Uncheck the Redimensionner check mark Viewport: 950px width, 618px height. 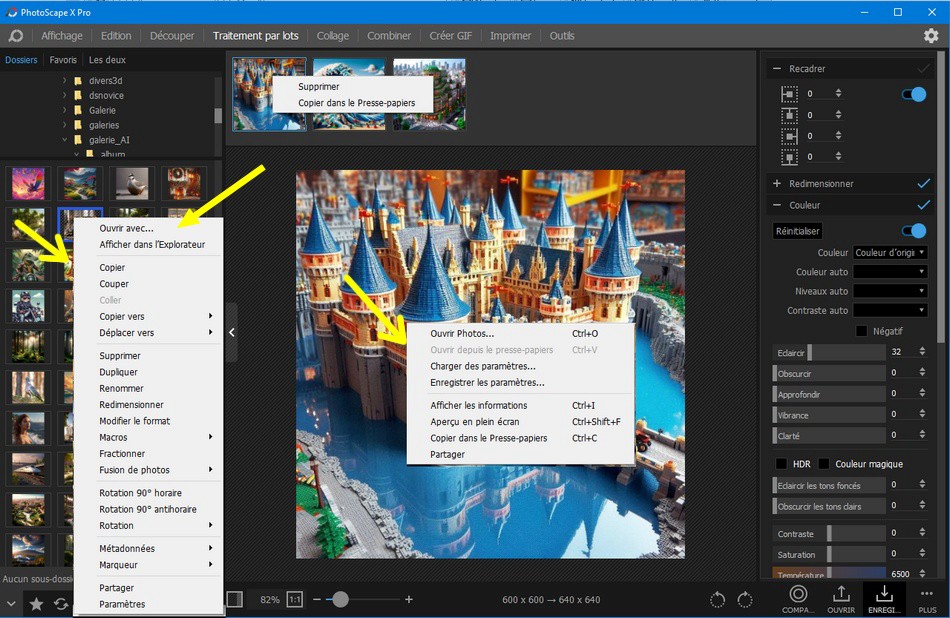click(923, 183)
